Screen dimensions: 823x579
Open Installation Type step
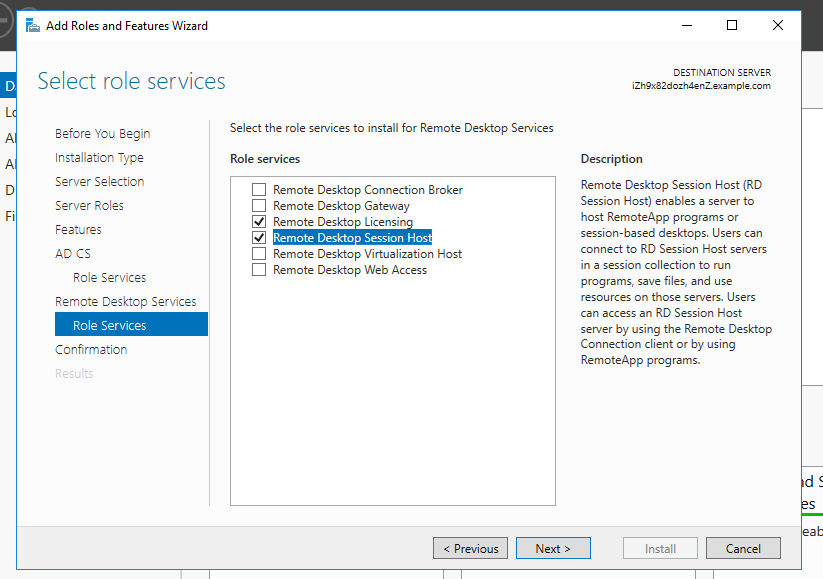[x=99, y=157]
